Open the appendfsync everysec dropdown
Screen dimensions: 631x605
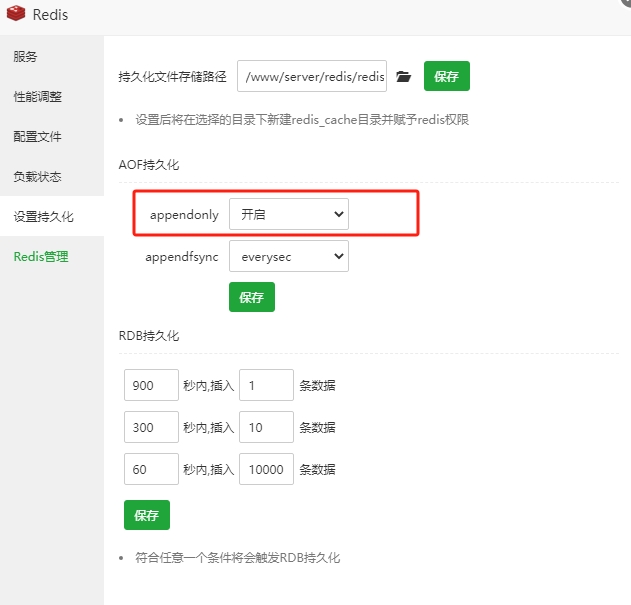(x=289, y=256)
